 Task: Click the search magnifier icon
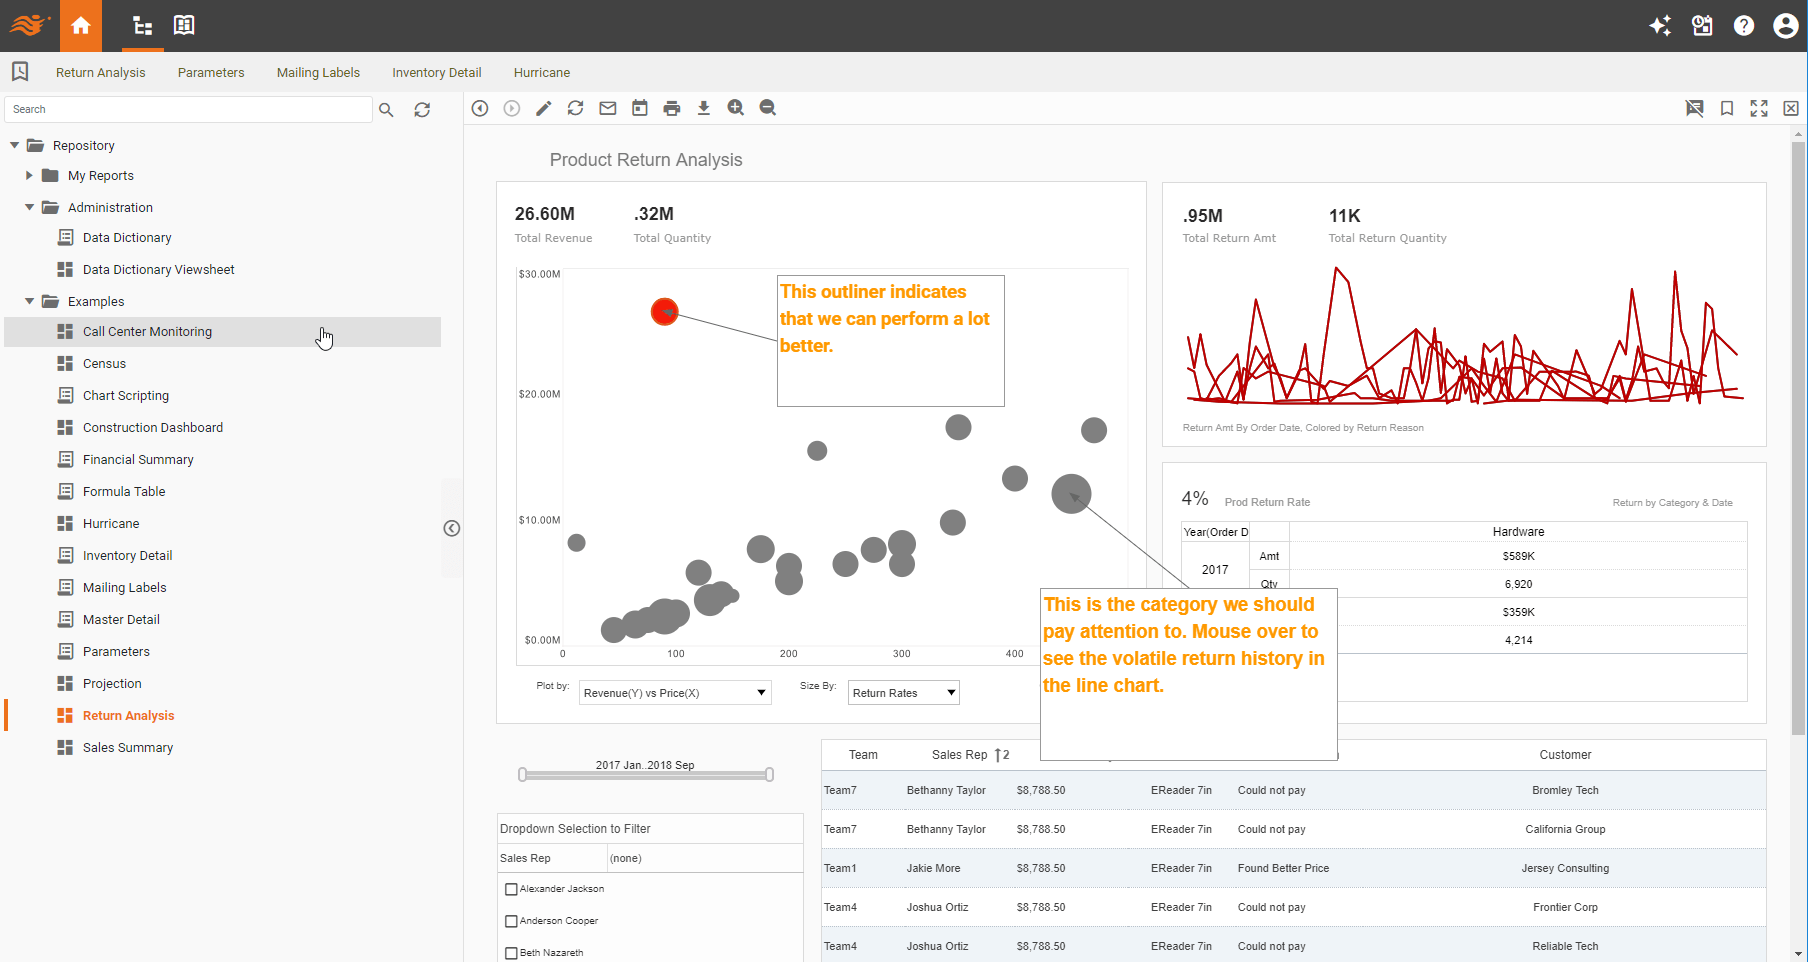(386, 110)
